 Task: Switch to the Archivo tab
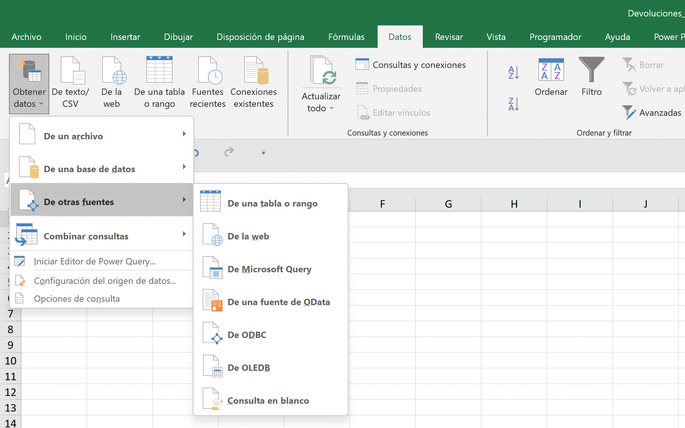[27, 37]
